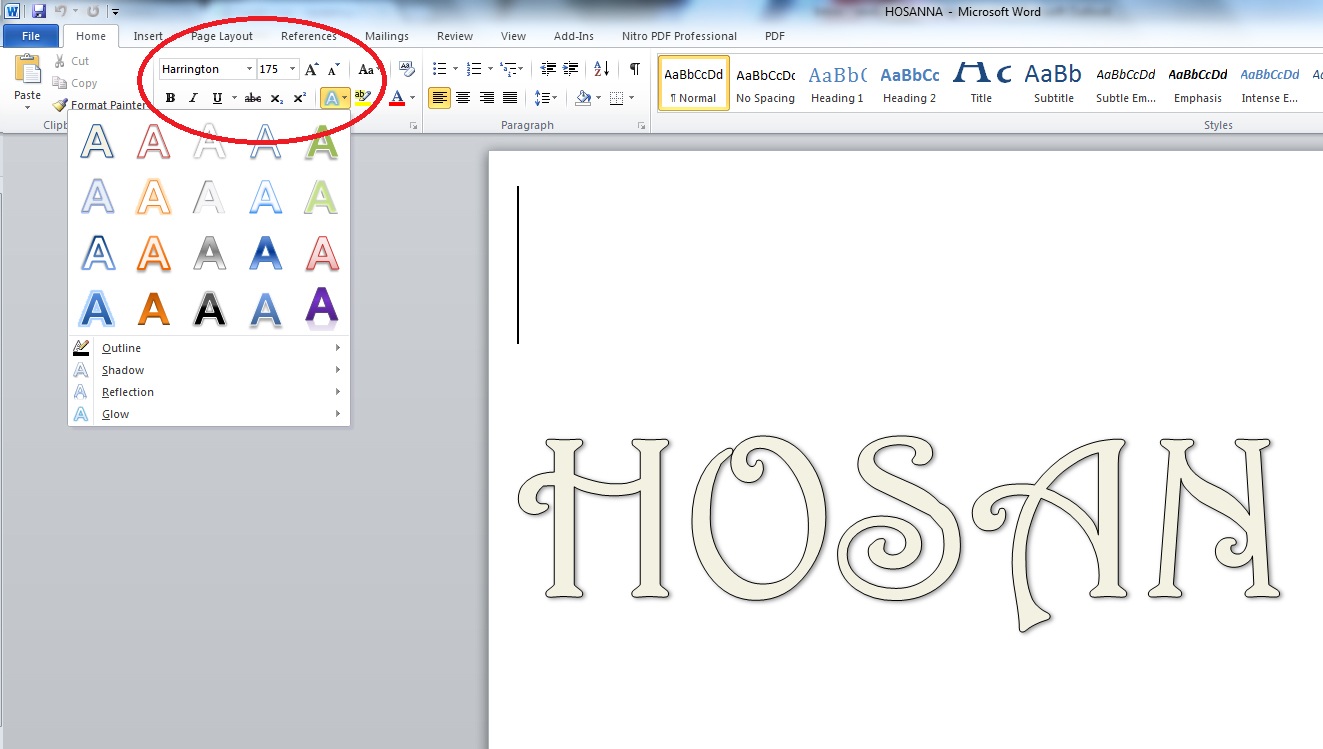
Task: Toggle Bold formatting
Action: [168, 97]
